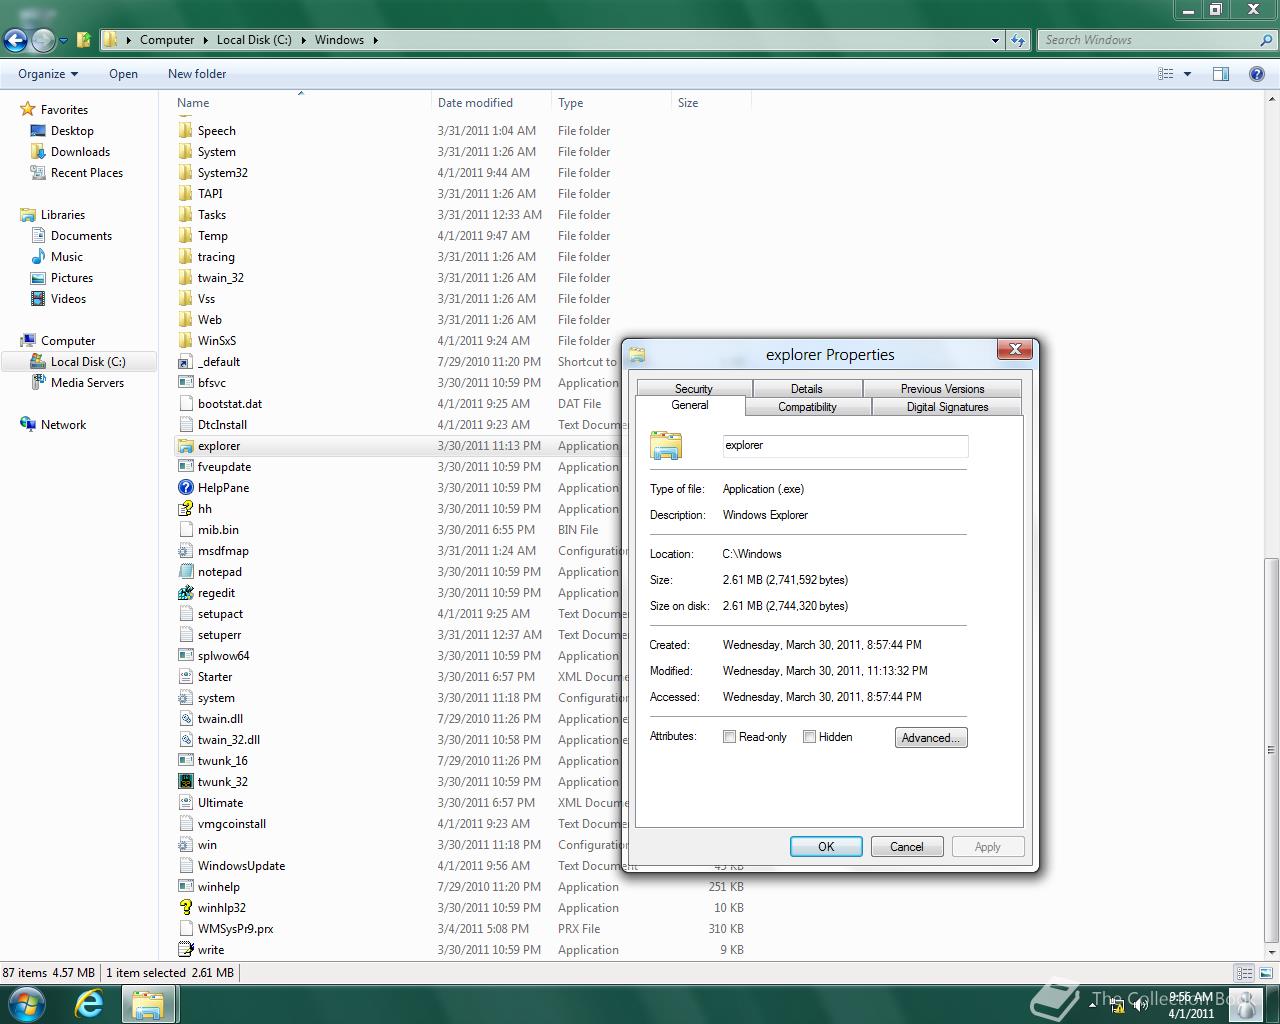Click the Windows Start orb
Image resolution: width=1280 pixels, height=1024 pixels.
click(x=27, y=1004)
